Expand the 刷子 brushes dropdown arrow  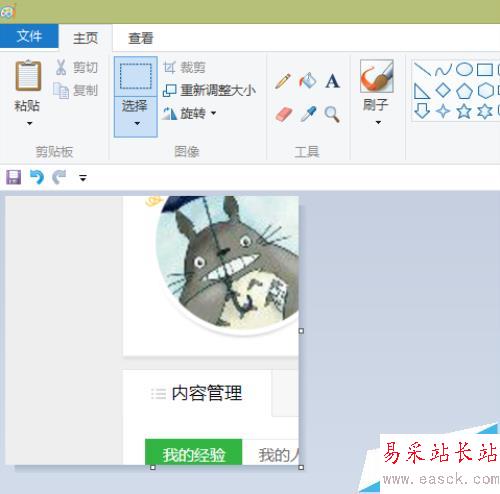pyautogui.click(x=378, y=122)
